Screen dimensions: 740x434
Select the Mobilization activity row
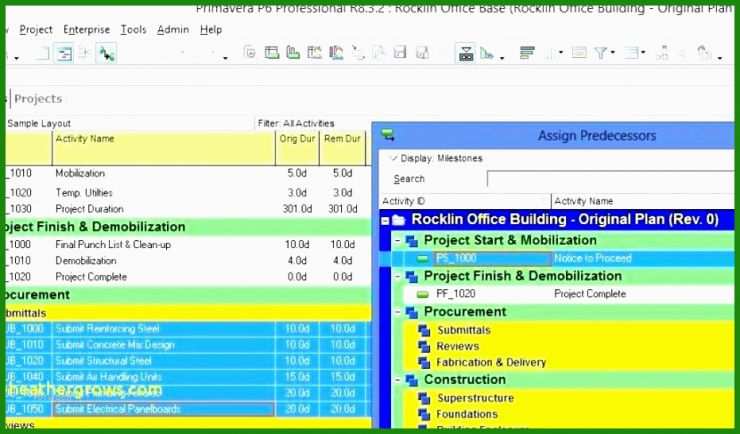pyautogui.click(x=188, y=174)
